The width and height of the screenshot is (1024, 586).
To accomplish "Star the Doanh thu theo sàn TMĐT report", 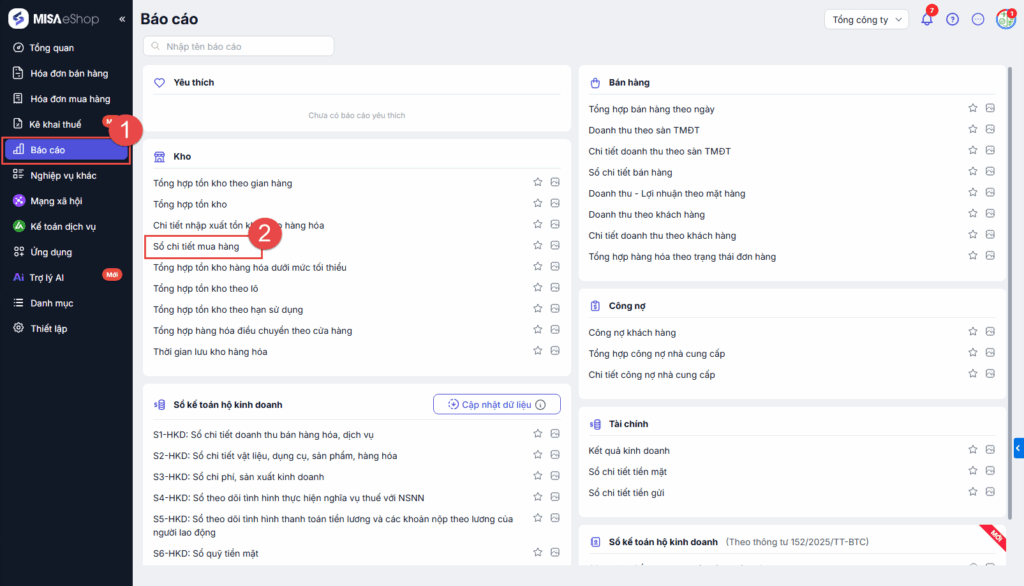I will click(972, 130).
